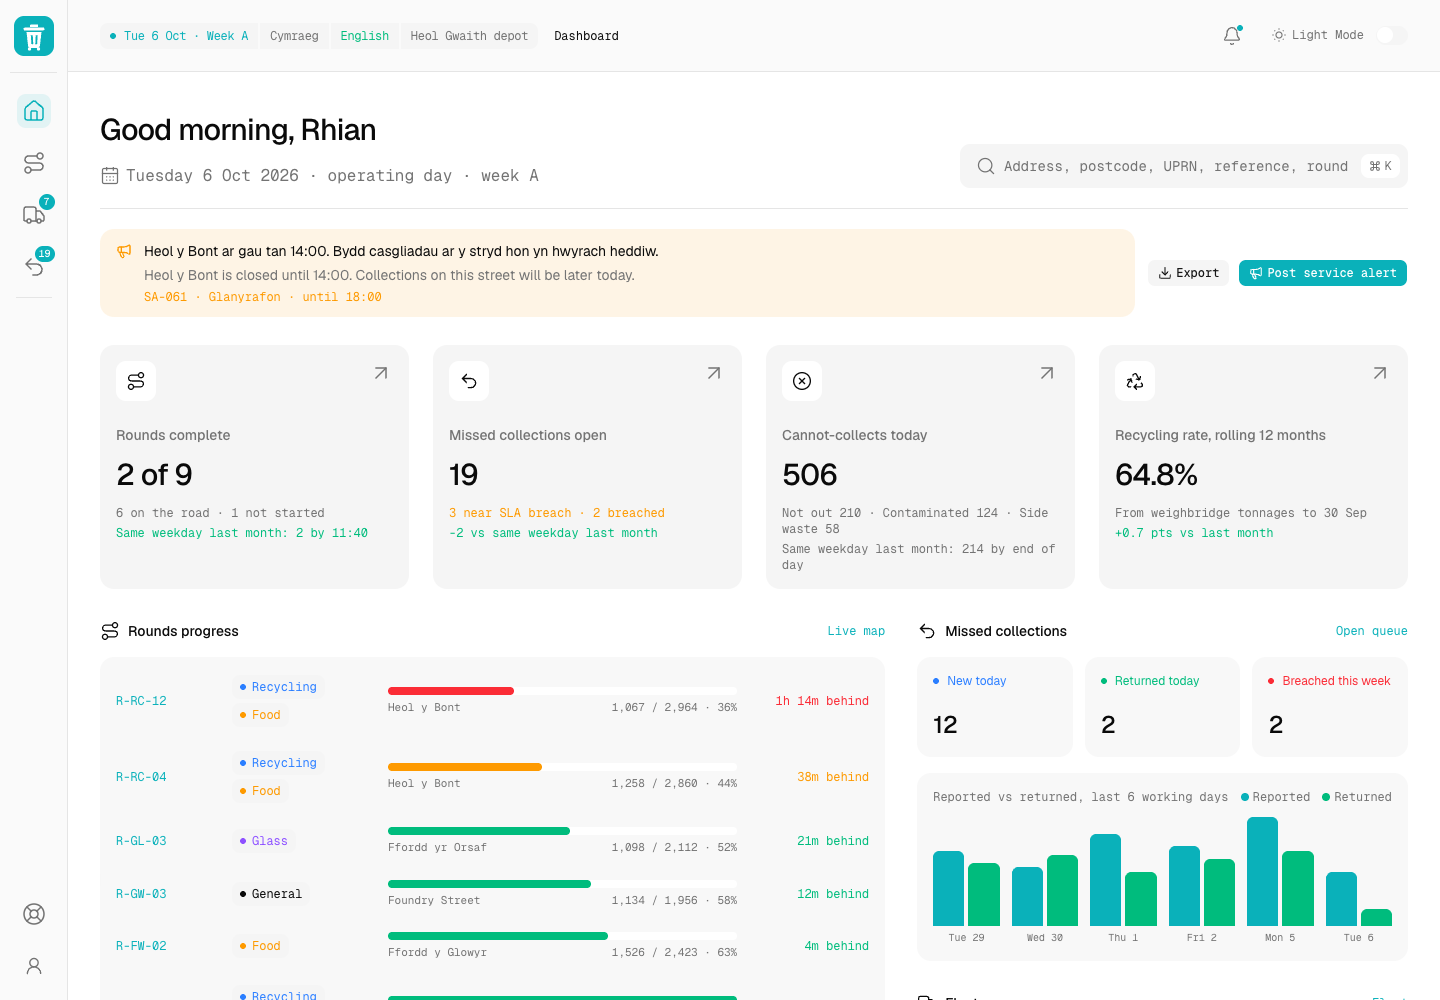Open round R-GW-03
Screen dimensions: 1440x1000
tap(141, 894)
